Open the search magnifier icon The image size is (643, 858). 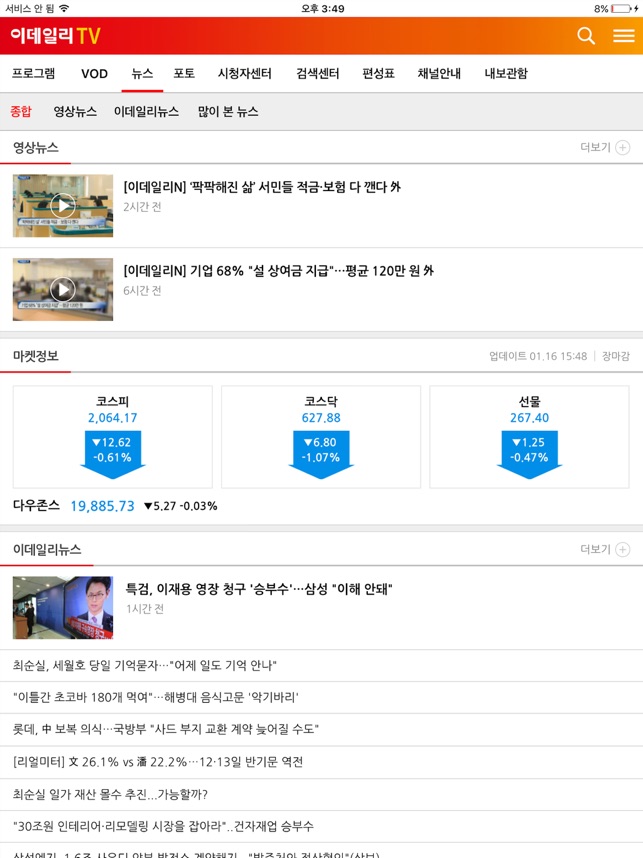pyautogui.click(x=586, y=36)
